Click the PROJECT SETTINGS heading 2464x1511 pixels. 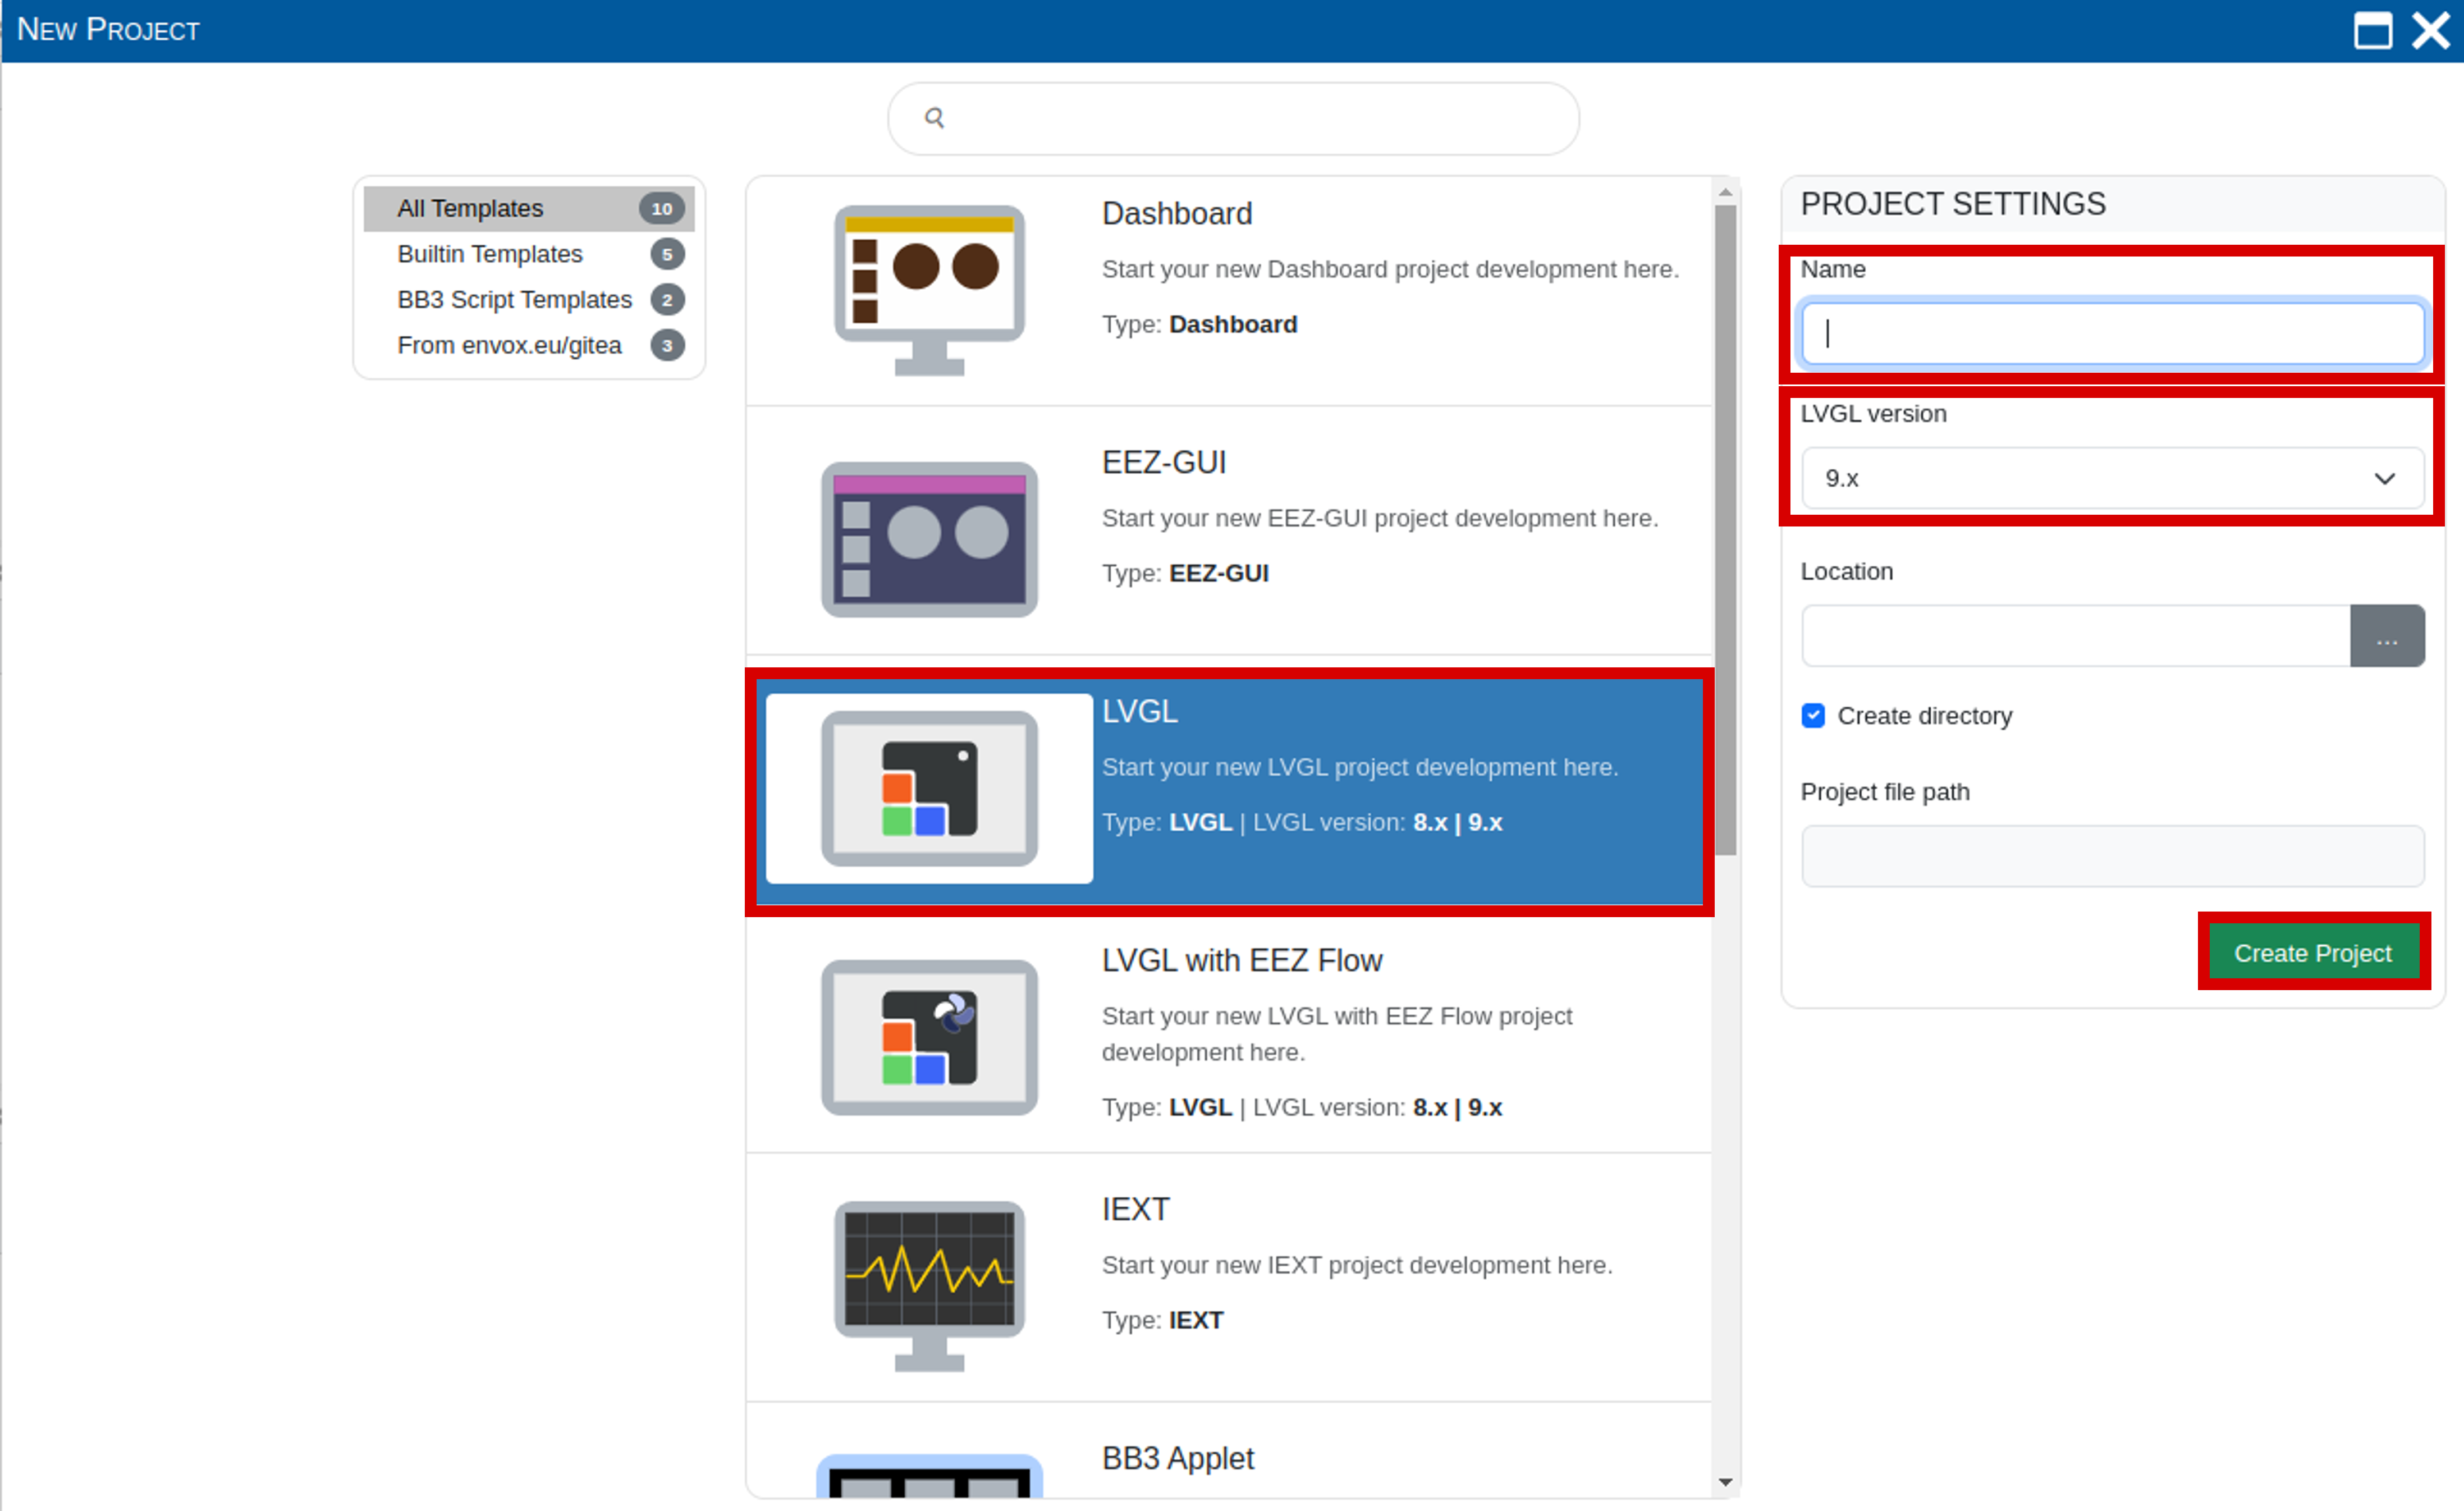[1953, 204]
